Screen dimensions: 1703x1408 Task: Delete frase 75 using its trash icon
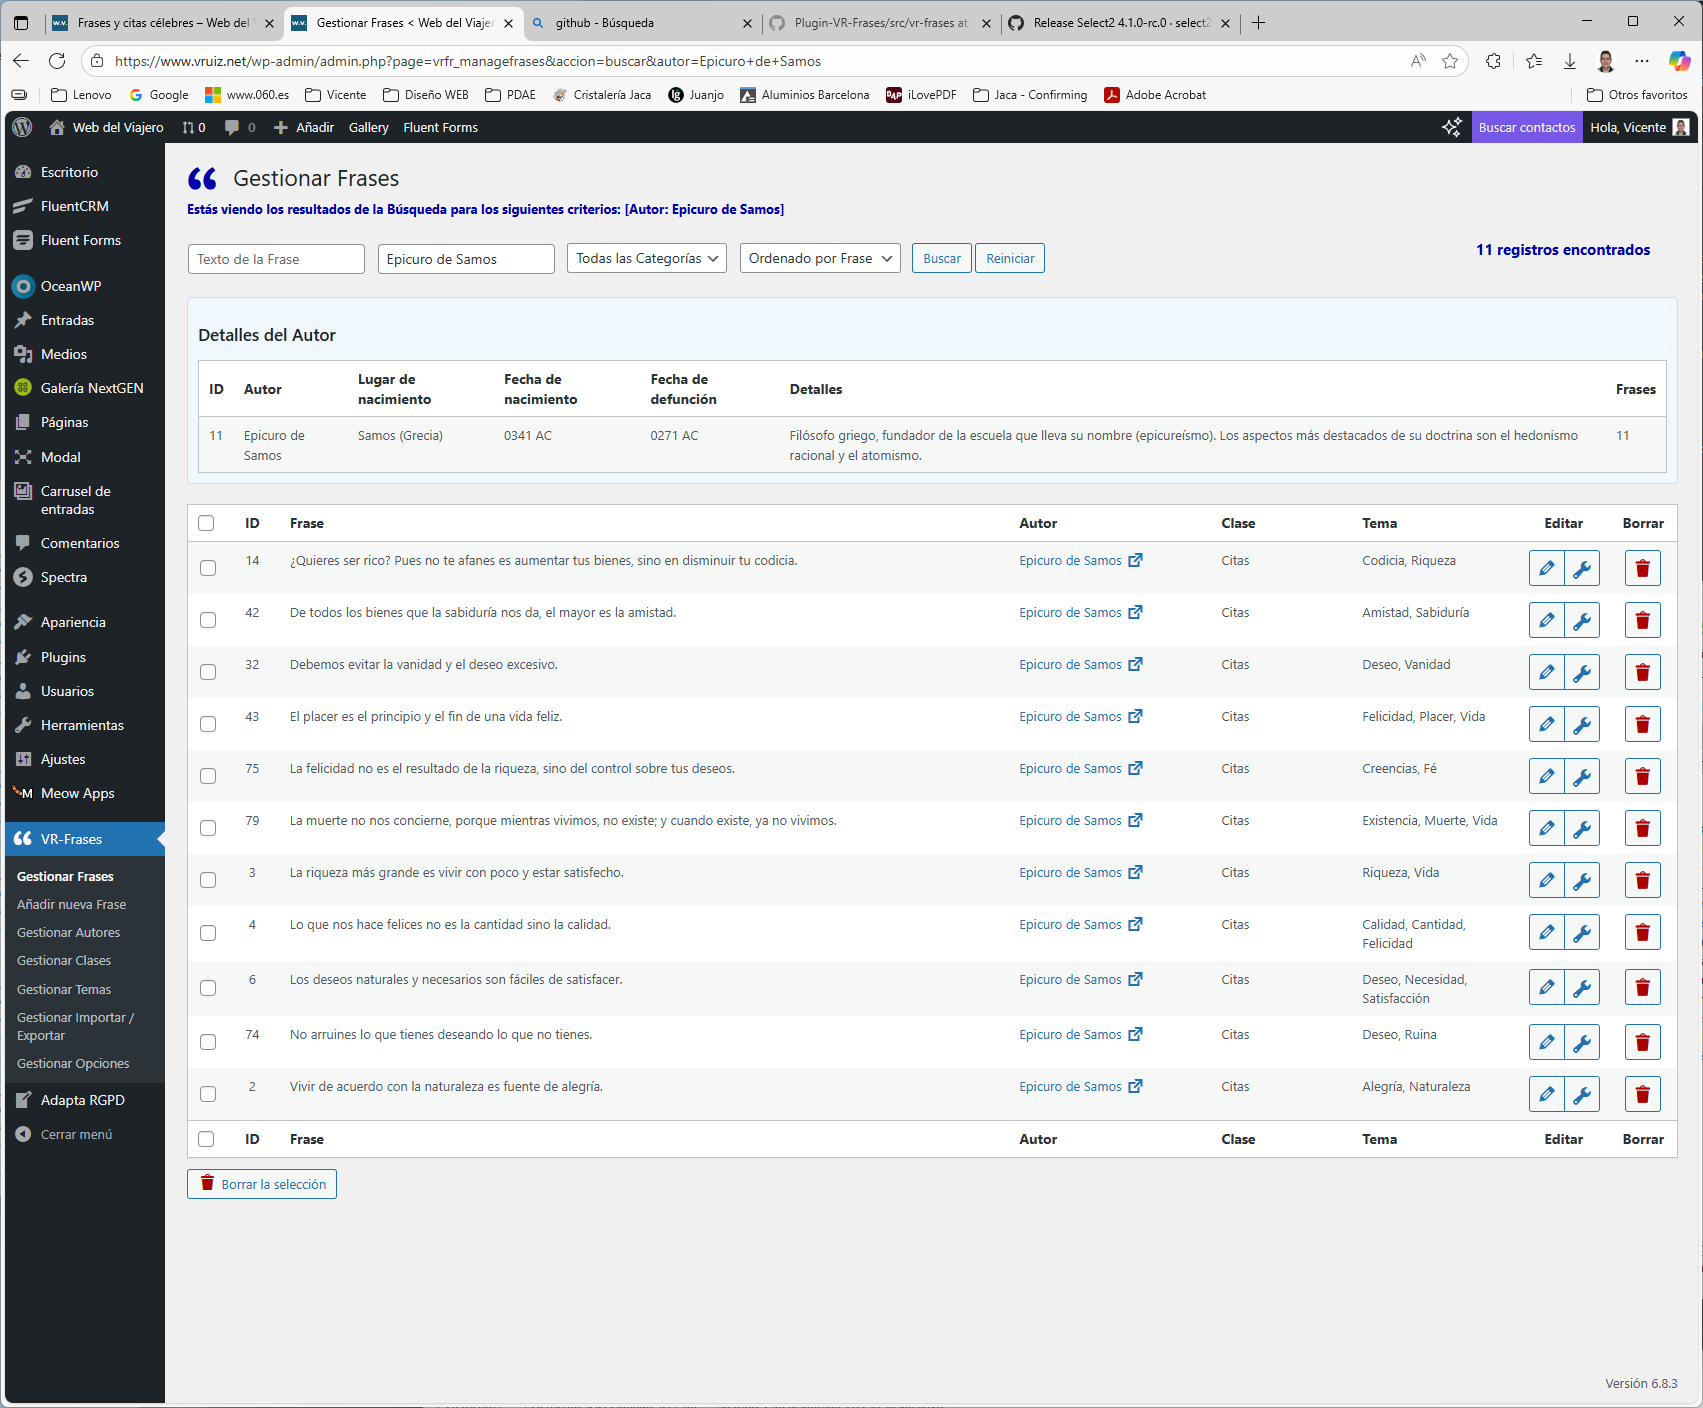1642,775
